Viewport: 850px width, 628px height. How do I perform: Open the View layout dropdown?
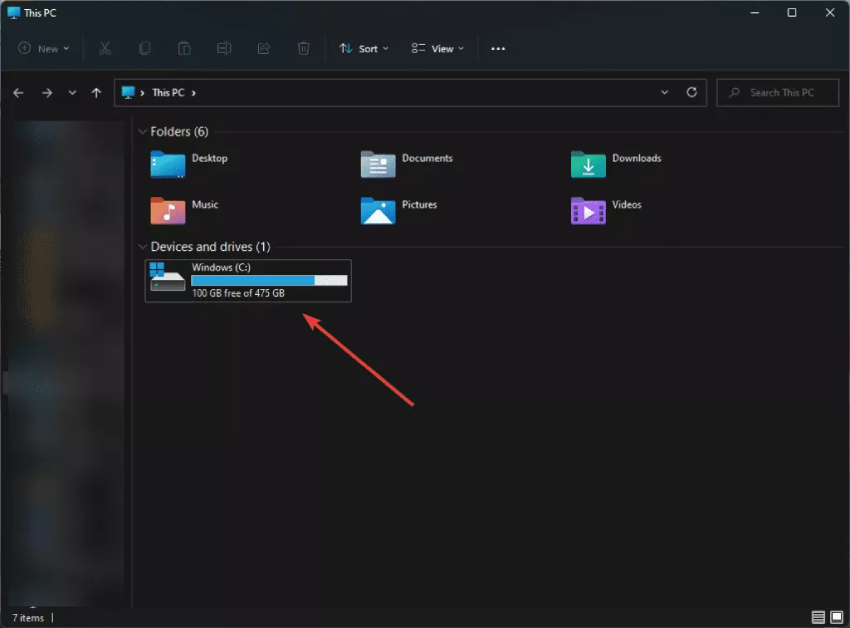[x=438, y=48]
